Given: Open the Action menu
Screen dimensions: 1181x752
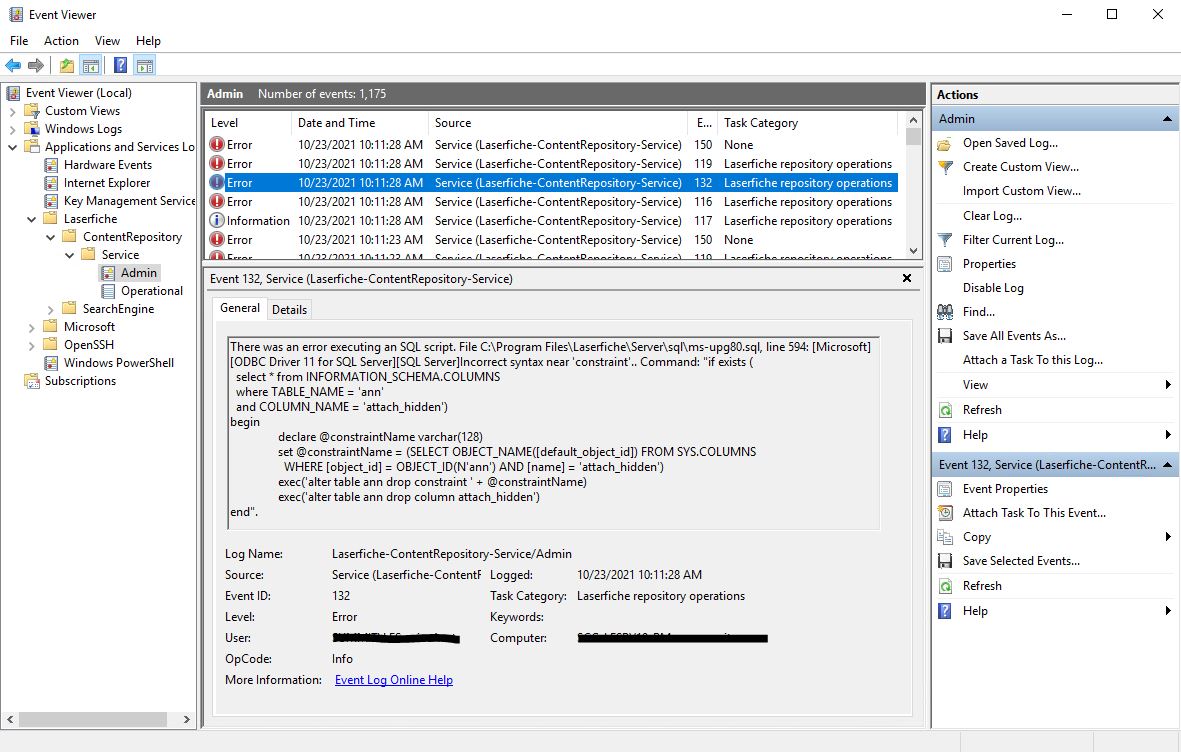Looking at the screenshot, I should click(61, 41).
